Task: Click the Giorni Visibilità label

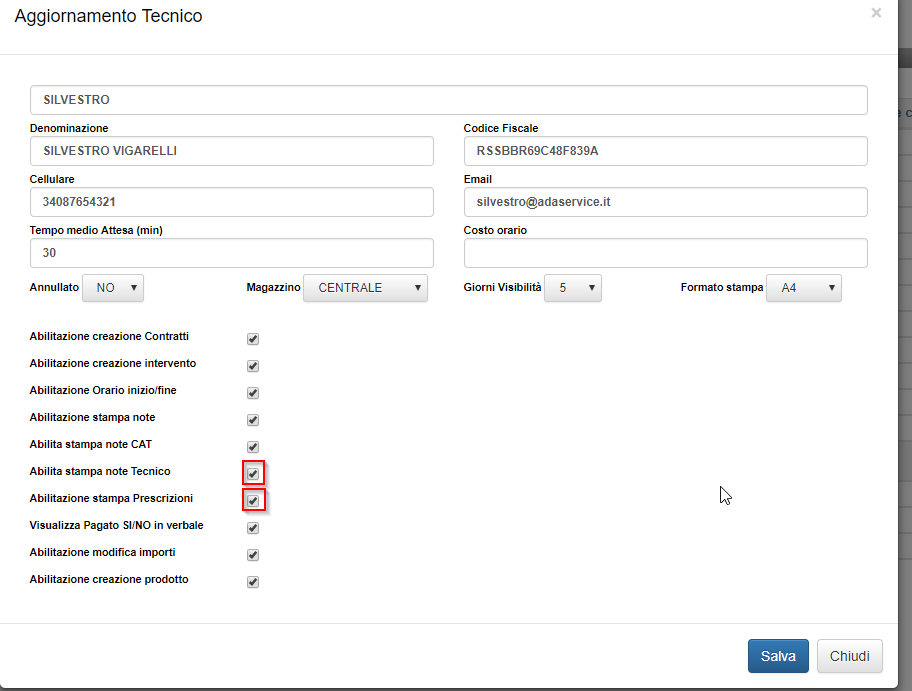Action: tap(503, 287)
